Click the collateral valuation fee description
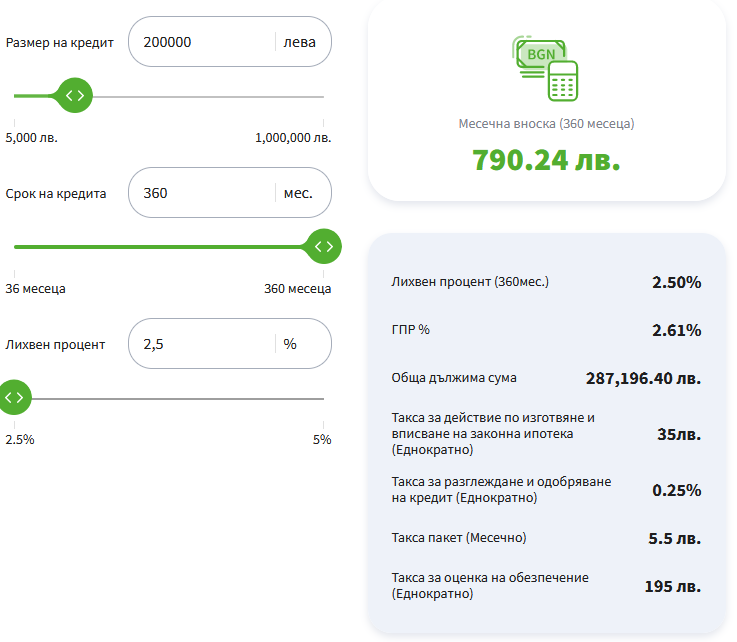This screenshot has height=642, width=737. pos(490,585)
